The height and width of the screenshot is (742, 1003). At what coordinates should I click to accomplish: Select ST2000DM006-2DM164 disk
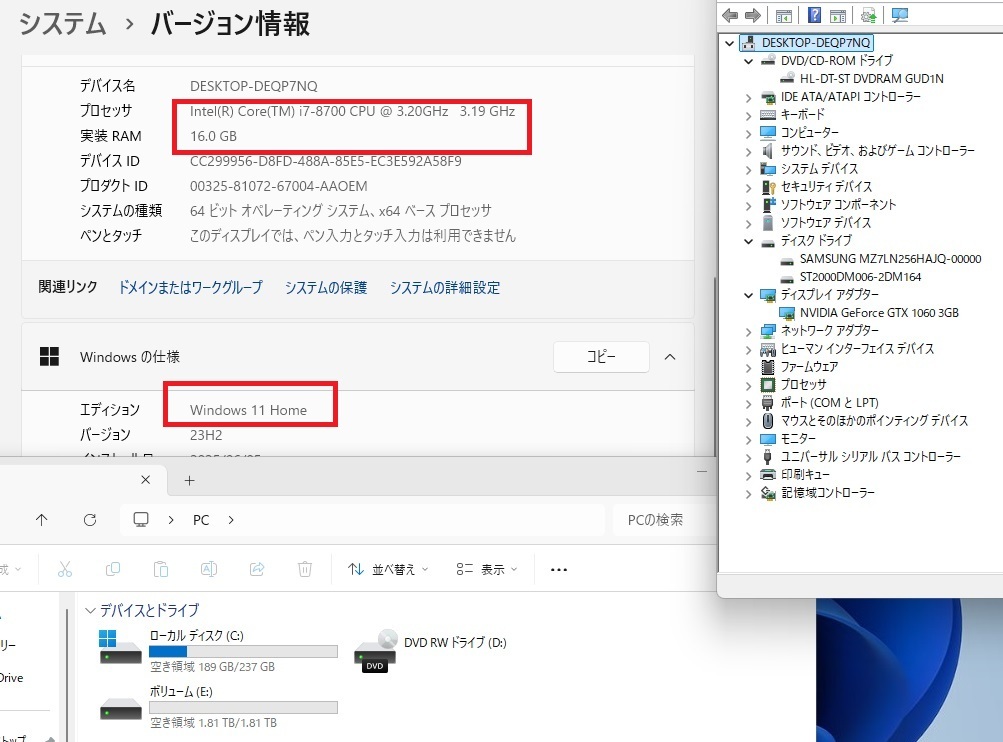860,277
